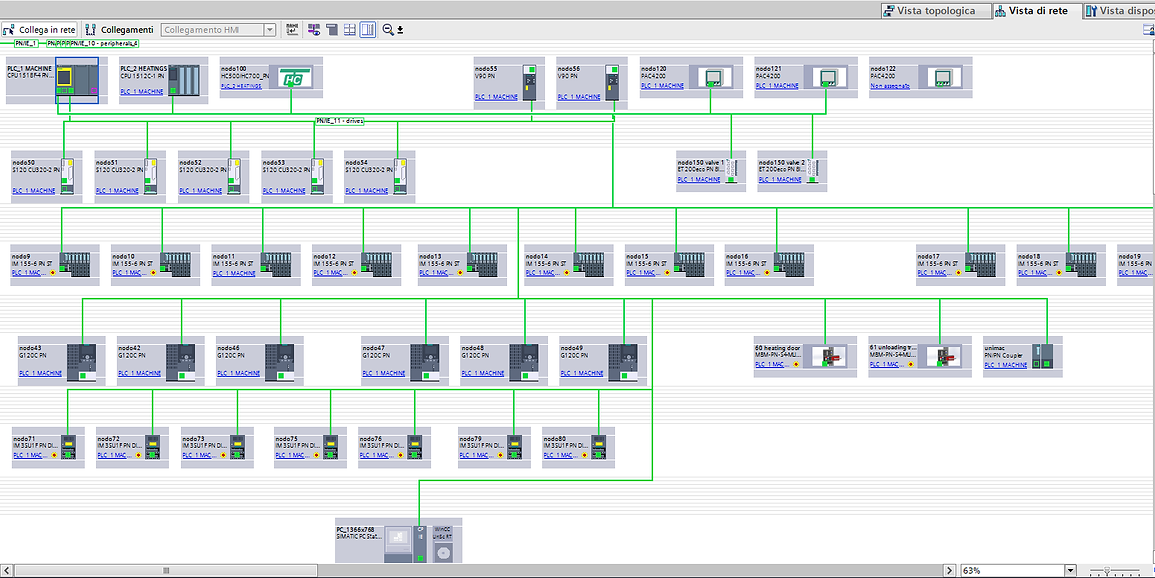Select the nodo46 G120C PN drive icon
The height and width of the screenshot is (578, 1155).
click(279, 362)
